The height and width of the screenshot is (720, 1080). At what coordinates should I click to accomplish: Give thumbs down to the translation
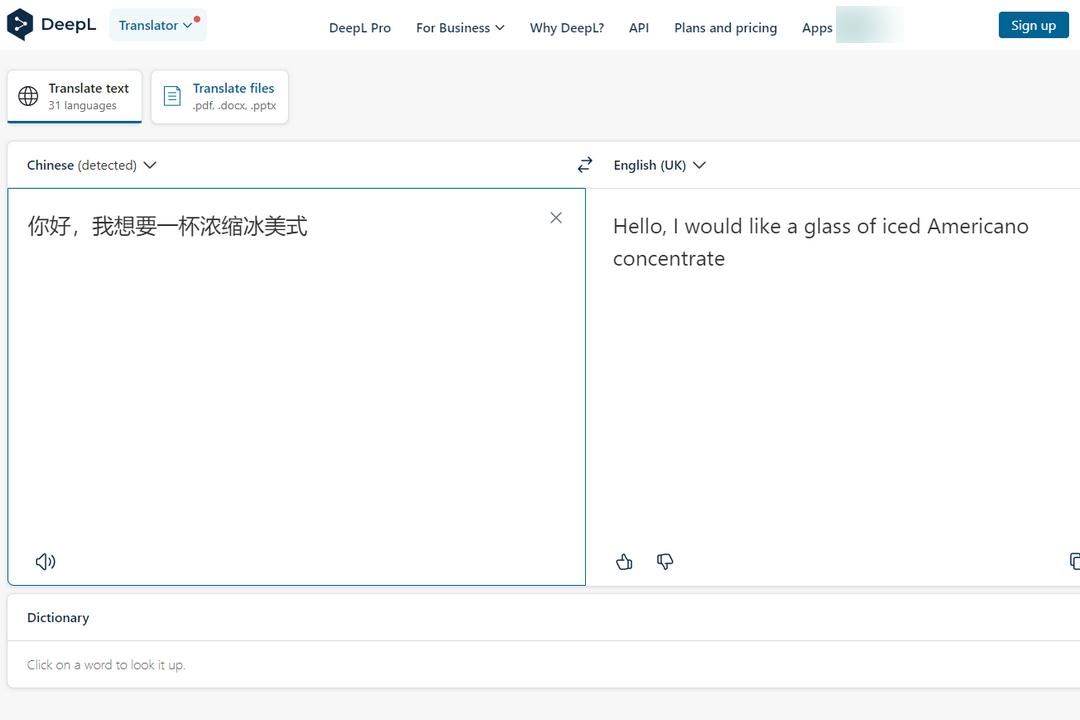[x=665, y=562]
